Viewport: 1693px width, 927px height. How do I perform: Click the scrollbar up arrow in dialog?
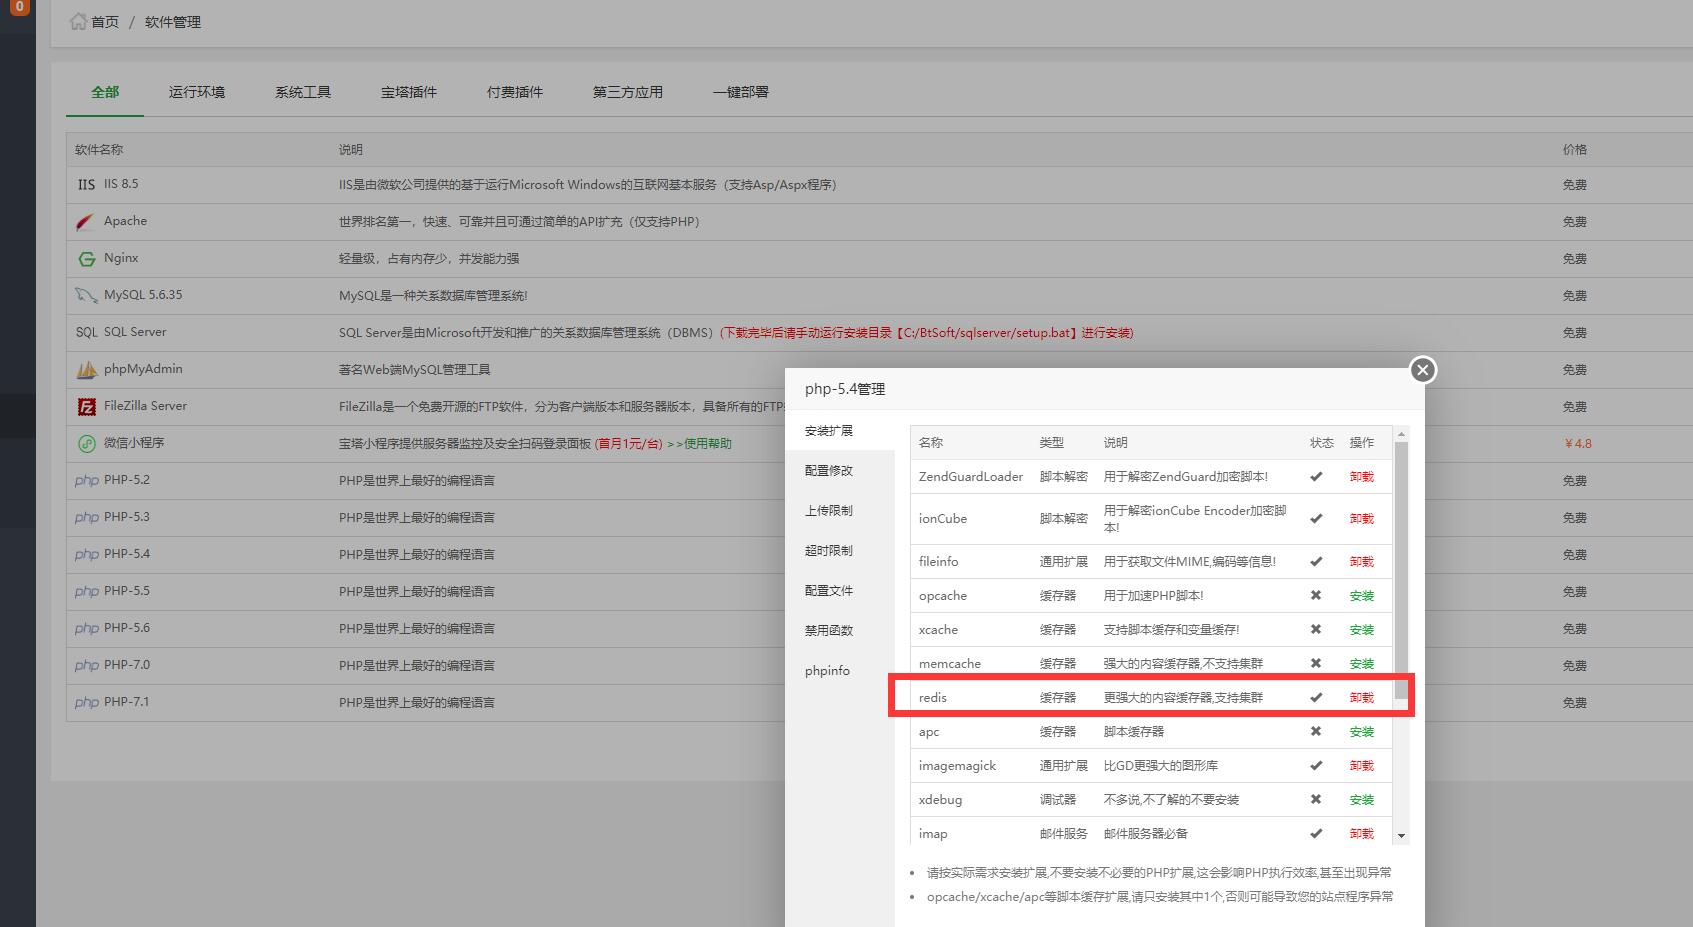point(1401,434)
